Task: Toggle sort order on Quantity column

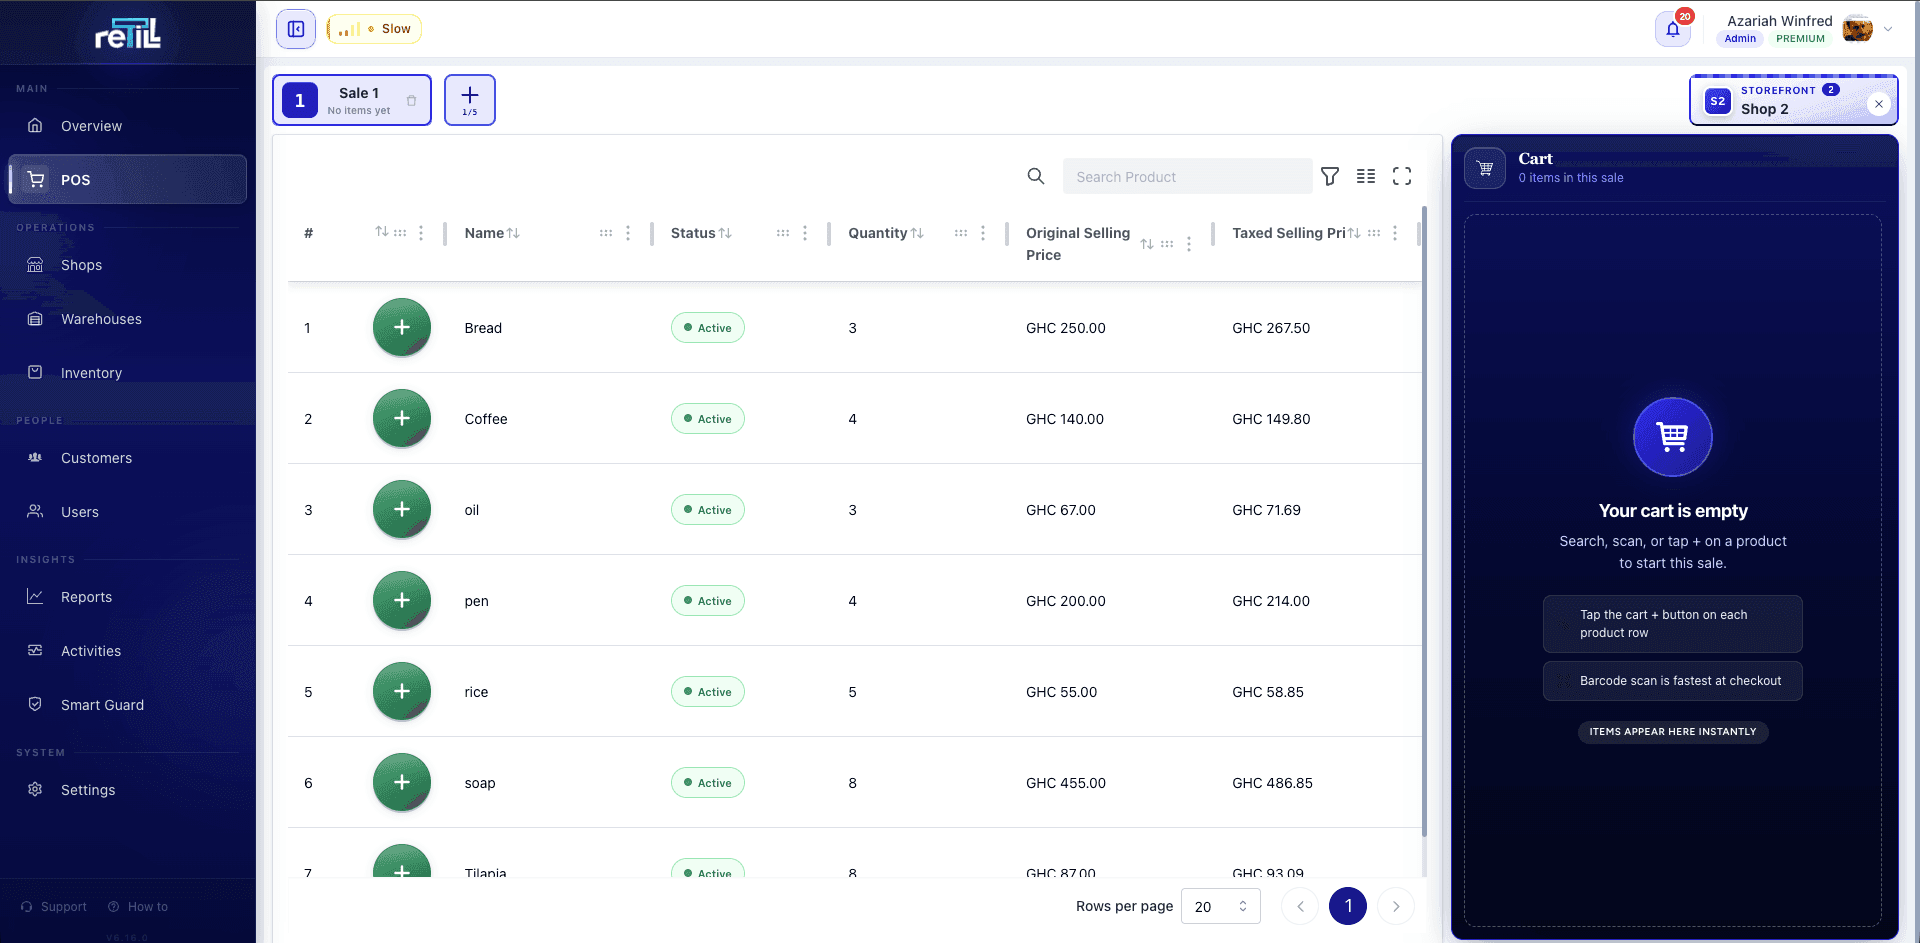Action: coord(917,233)
